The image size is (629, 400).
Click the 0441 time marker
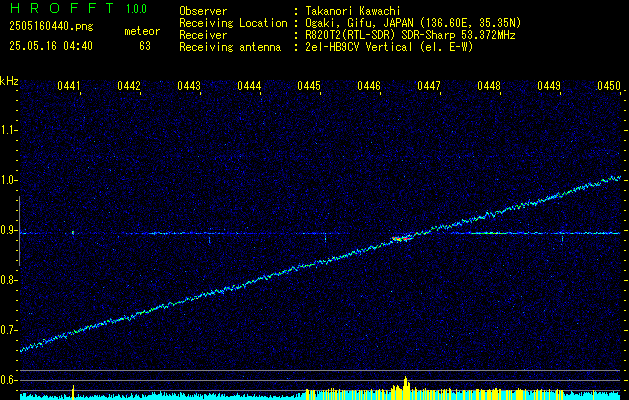(x=69, y=85)
